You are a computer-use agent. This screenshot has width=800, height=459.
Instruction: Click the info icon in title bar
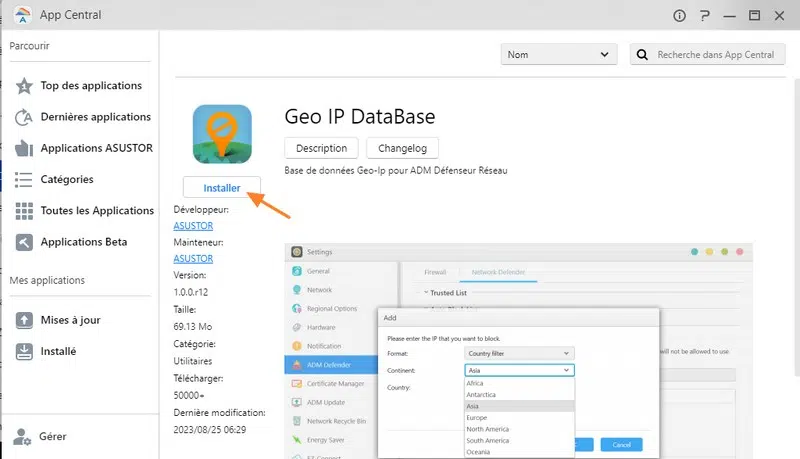pyautogui.click(x=679, y=16)
